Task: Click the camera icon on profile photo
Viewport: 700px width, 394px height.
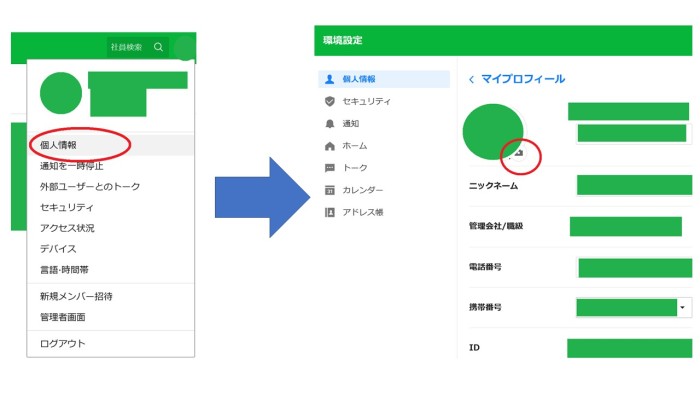Action: tap(518, 153)
